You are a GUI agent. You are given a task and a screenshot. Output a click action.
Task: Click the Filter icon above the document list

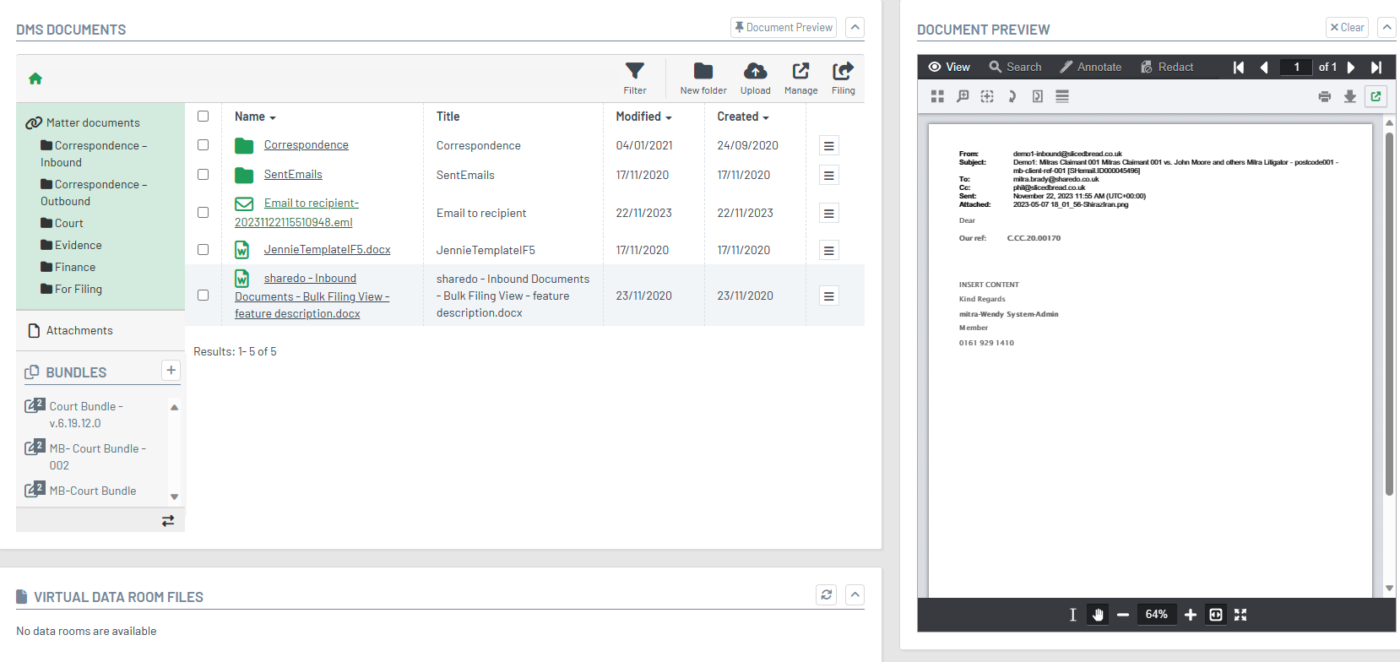pyautogui.click(x=634, y=72)
